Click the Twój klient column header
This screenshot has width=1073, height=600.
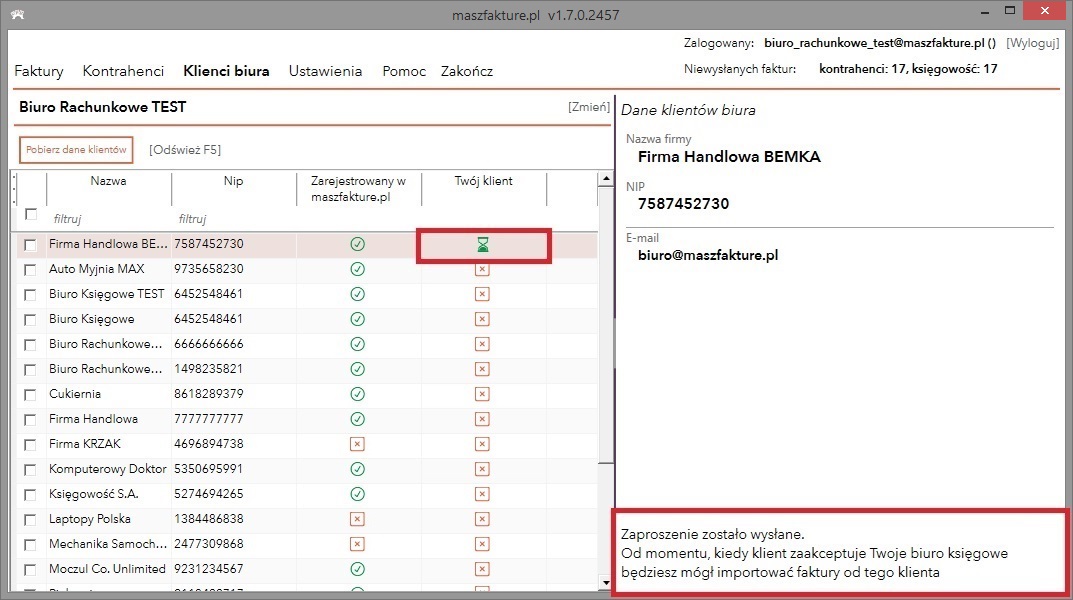click(483, 181)
